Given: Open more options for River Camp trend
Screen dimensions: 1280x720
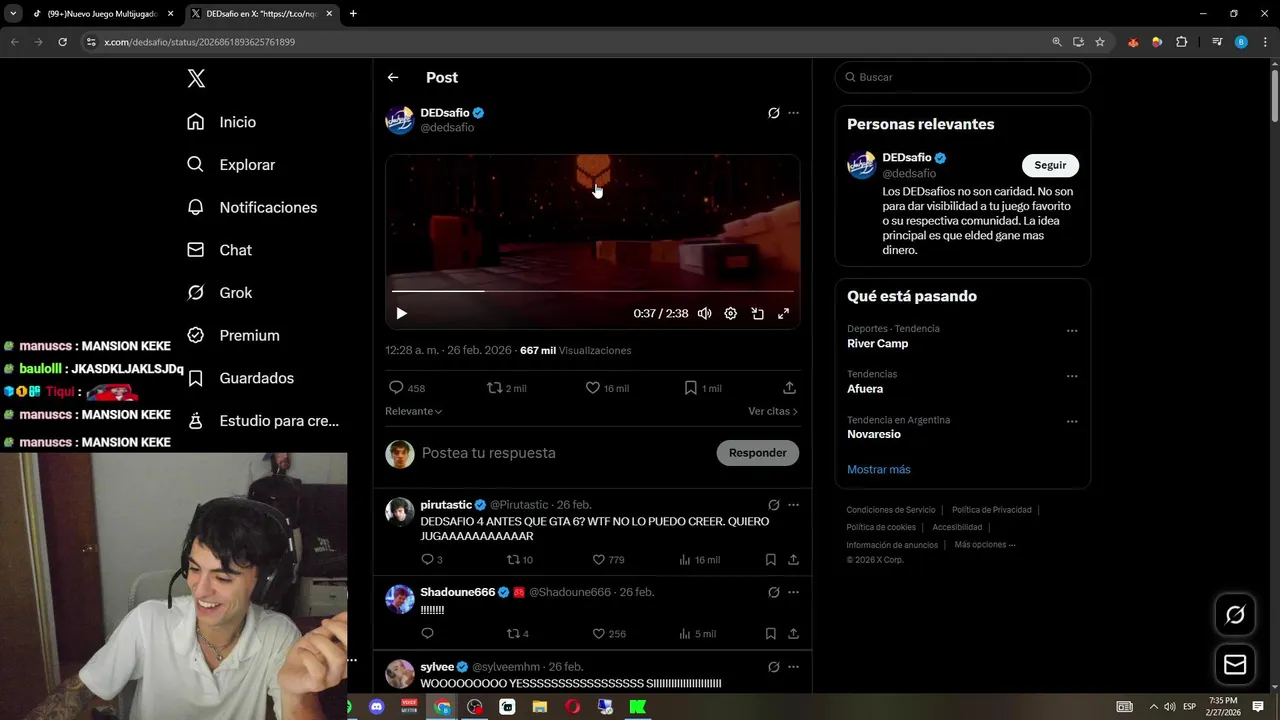Looking at the screenshot, I should 1072,331.
